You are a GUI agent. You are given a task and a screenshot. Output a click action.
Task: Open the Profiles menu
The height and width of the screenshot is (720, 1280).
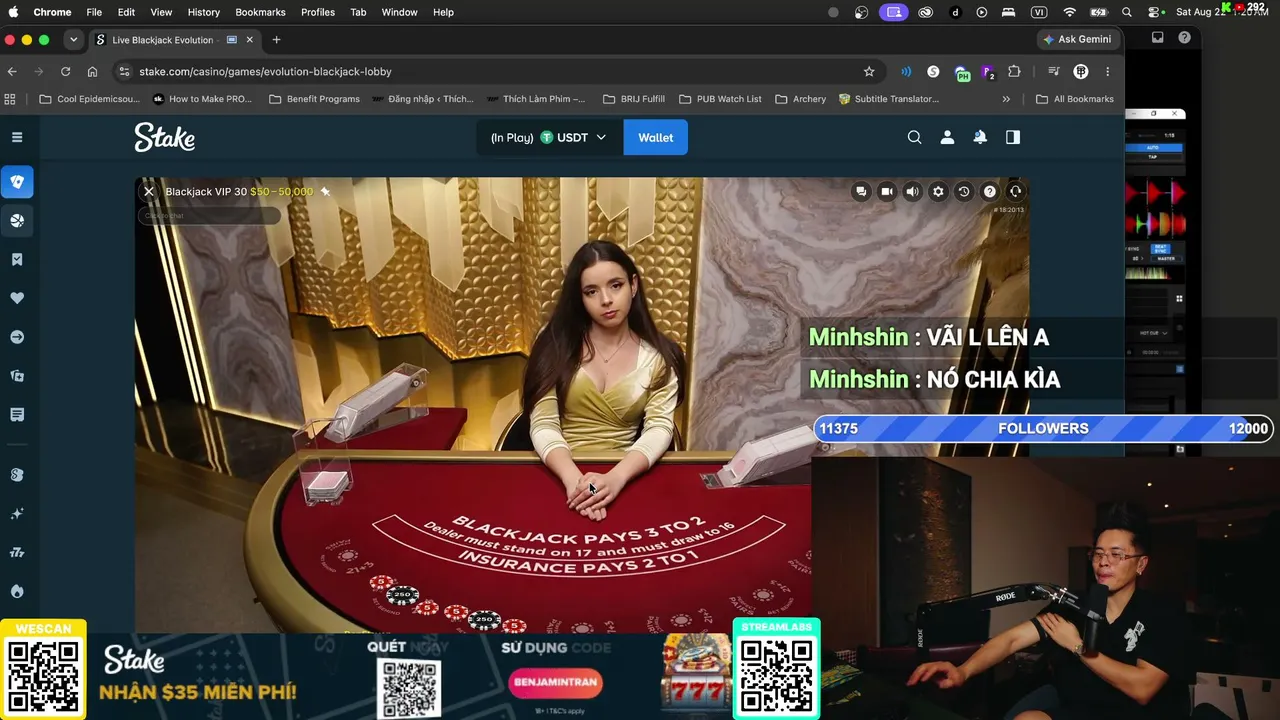(318, 12)
